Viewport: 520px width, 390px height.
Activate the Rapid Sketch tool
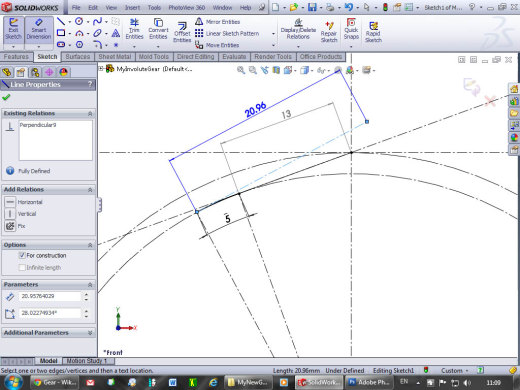click(x=373, y=32)
